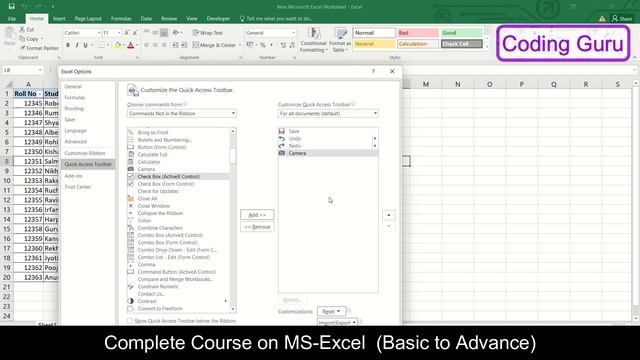This screenshot has width=640, height=360.
Task: Click the Cut scissors icon
Action: point(22,29)
